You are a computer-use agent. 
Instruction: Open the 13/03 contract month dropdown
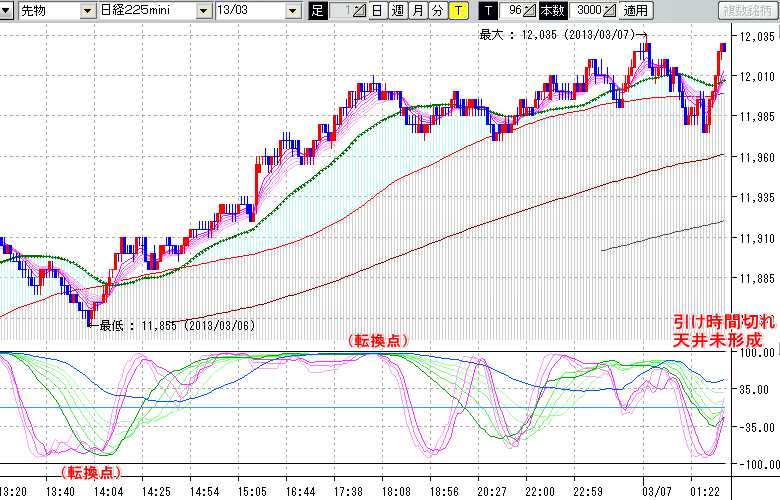point(292,11)
